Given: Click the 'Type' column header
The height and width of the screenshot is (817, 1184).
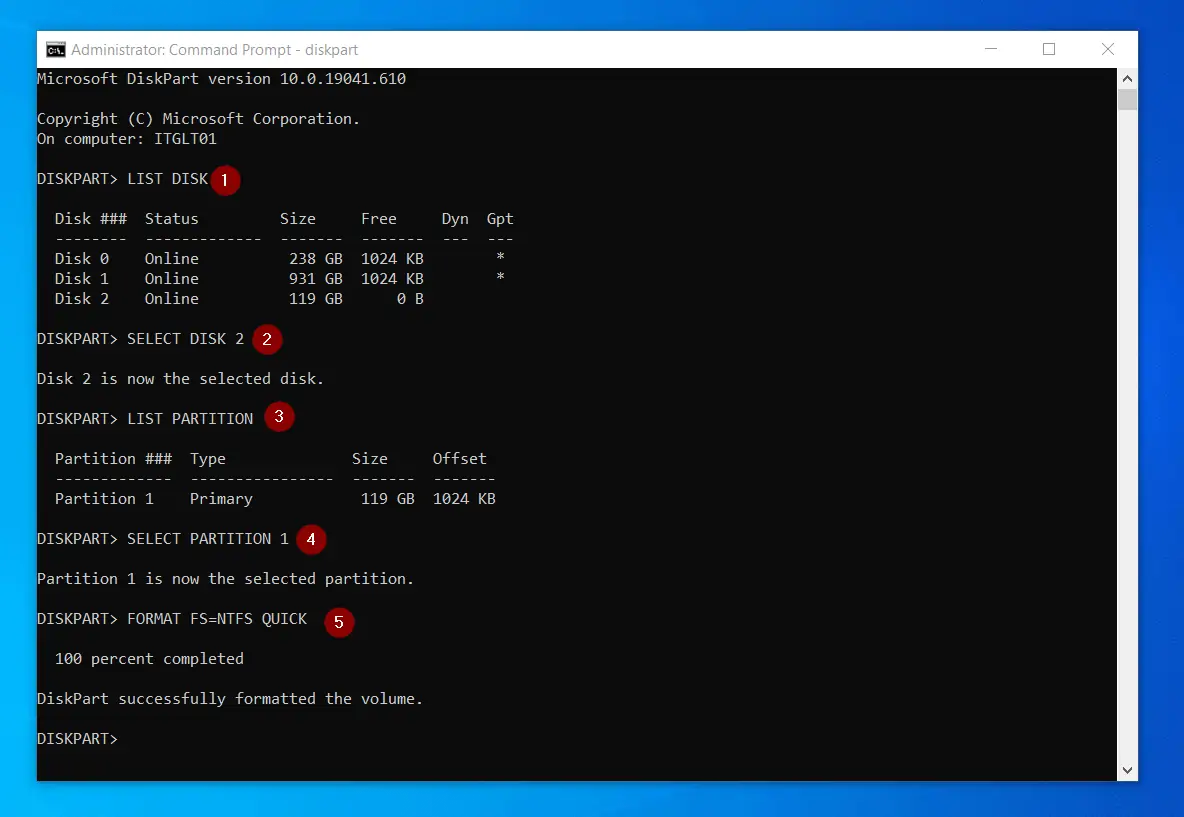Looking at the screenshot, I should tap(208, 459).
